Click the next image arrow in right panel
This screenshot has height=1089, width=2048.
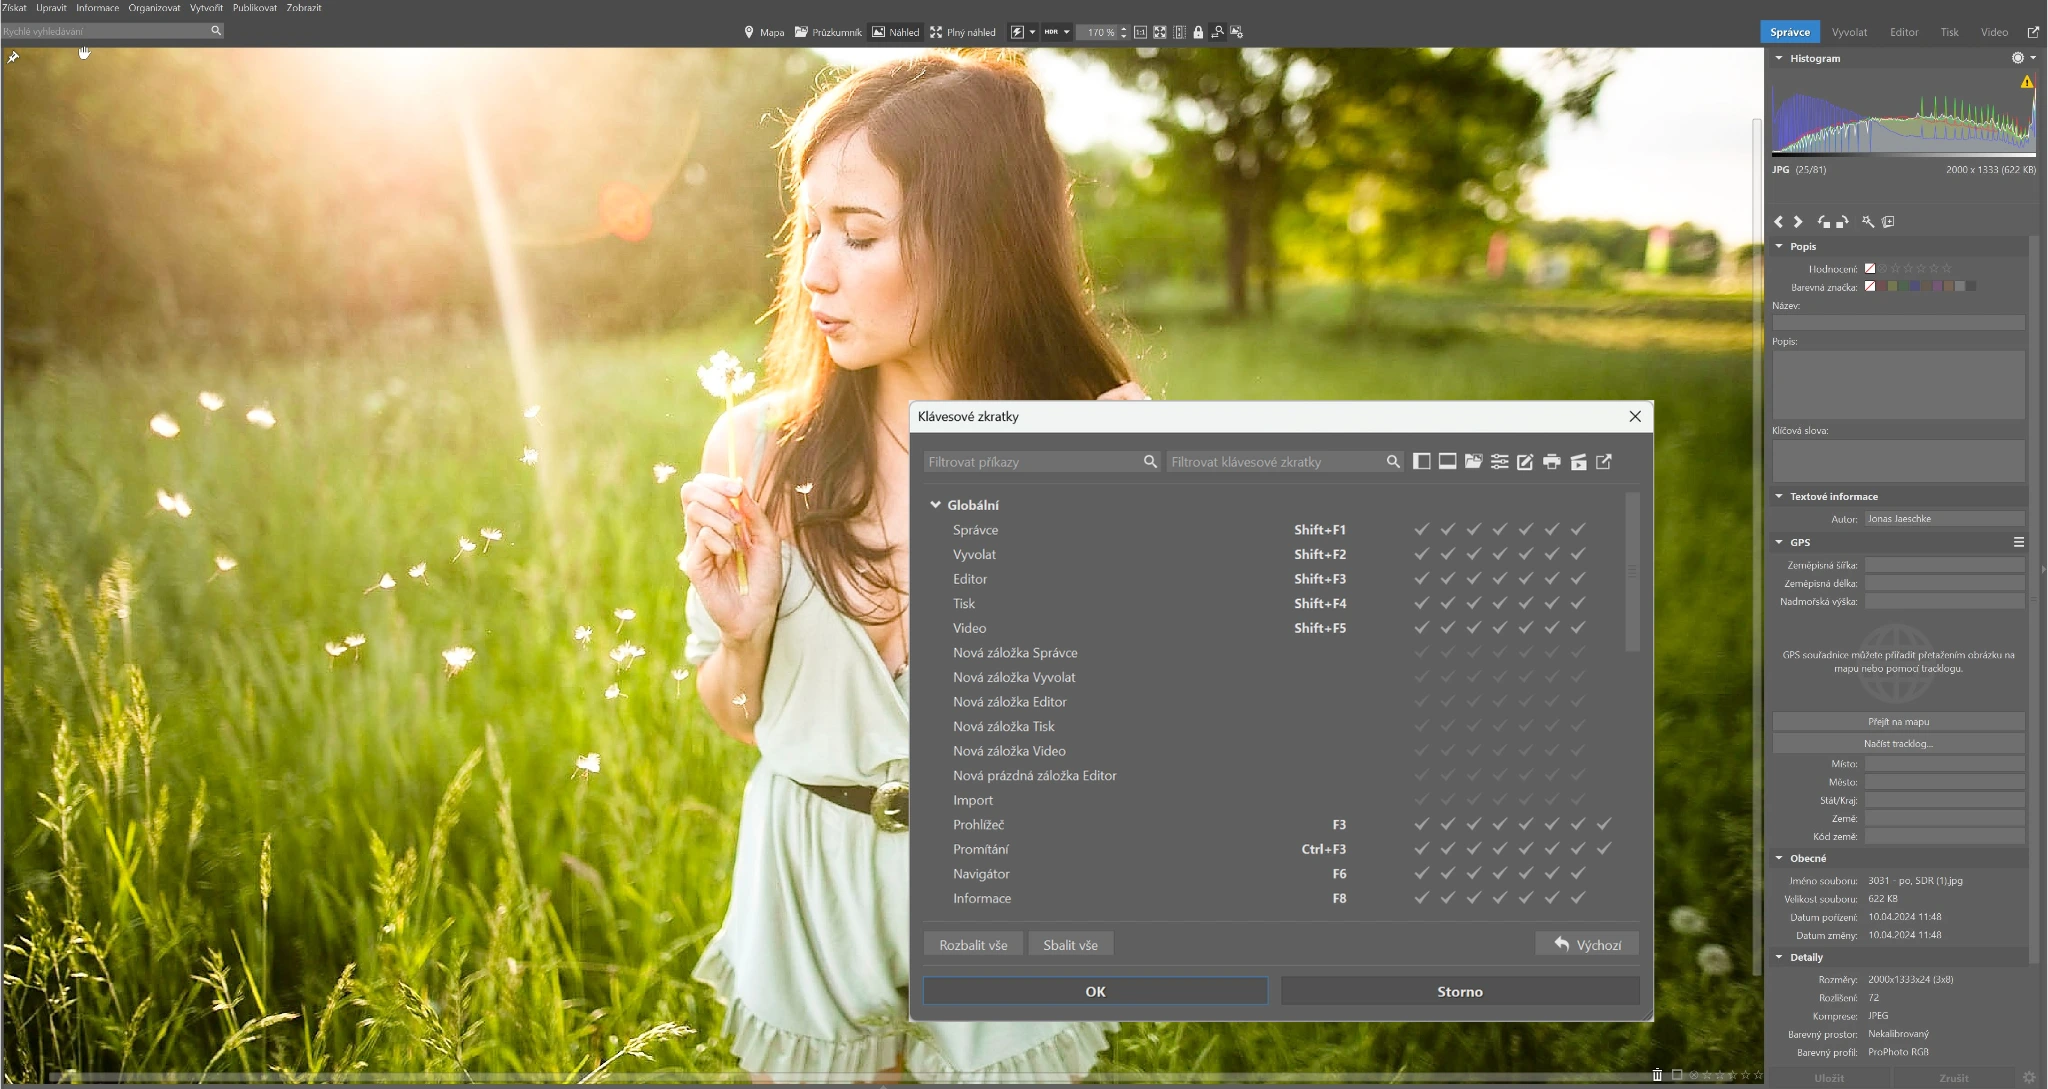[1798, 222]
